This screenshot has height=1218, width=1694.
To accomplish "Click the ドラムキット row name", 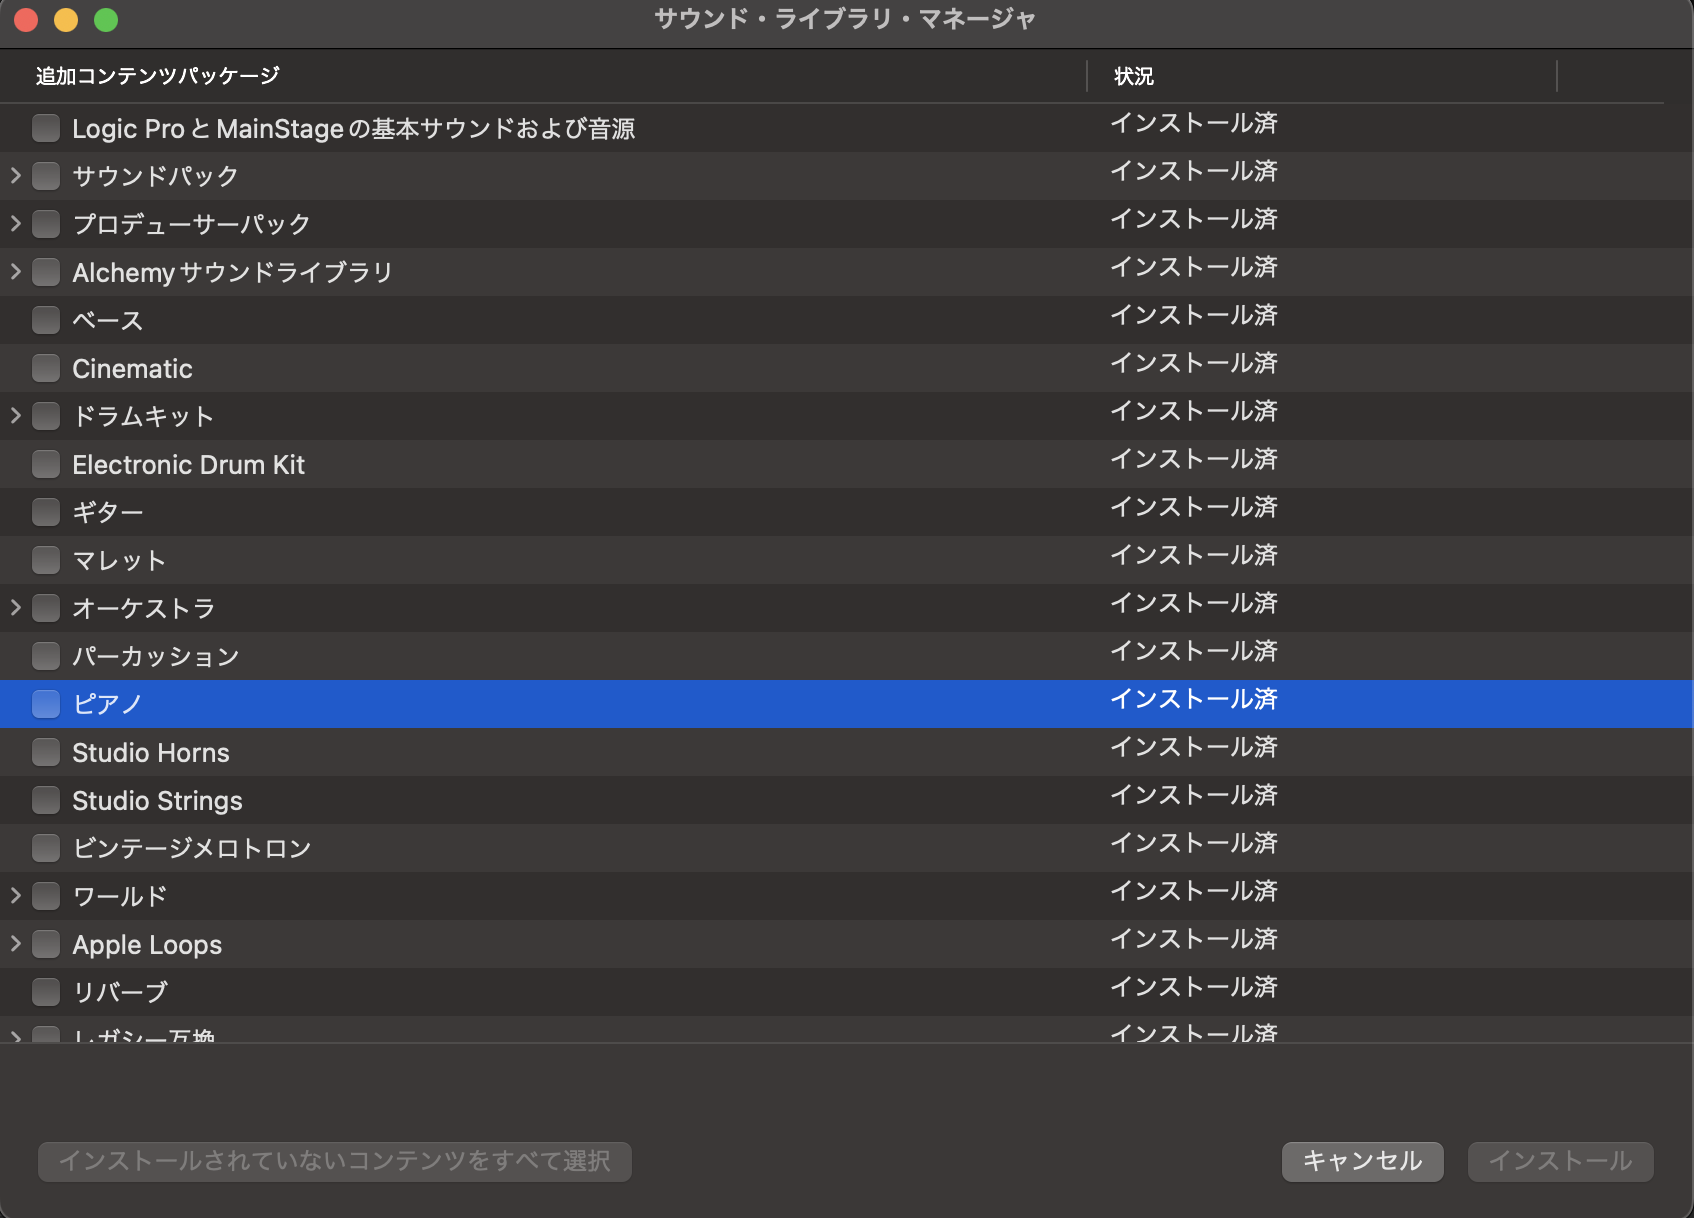I will pyautogui.click(x=143, y=417).
